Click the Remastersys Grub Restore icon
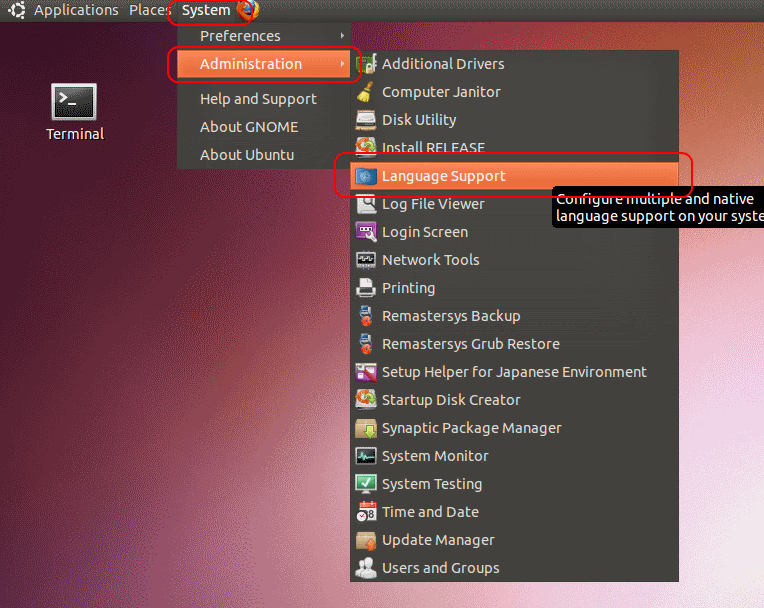The width and height of the screenshot is (764, 608). pyautogui.click(x=365, y=344)
